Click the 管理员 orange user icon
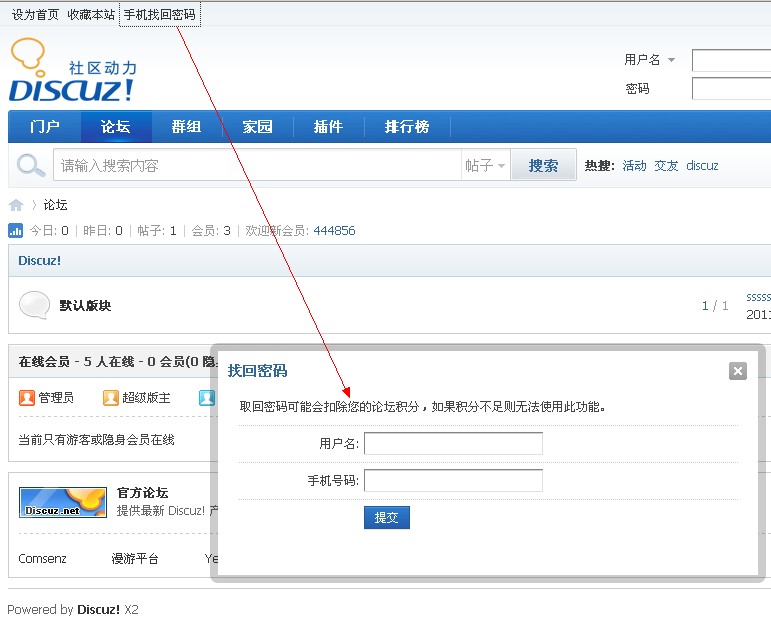Image resolution: width=771 pixels, height=621 pixels. click(x=27, y=397)
